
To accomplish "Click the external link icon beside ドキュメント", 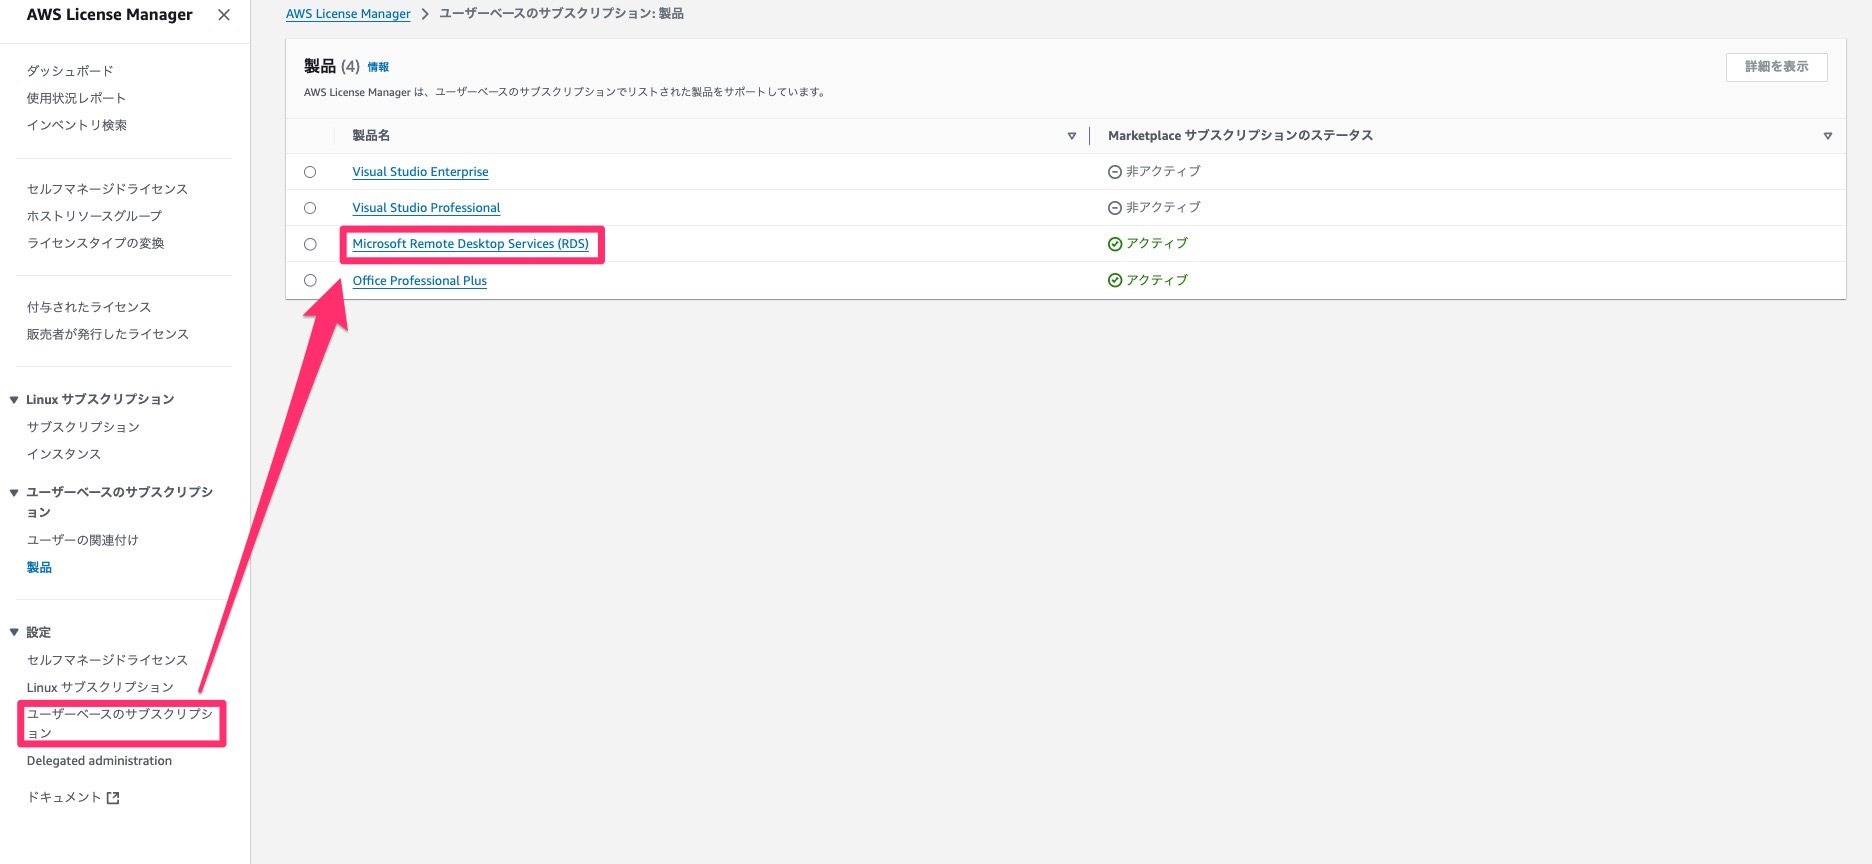I will [113, 798].
